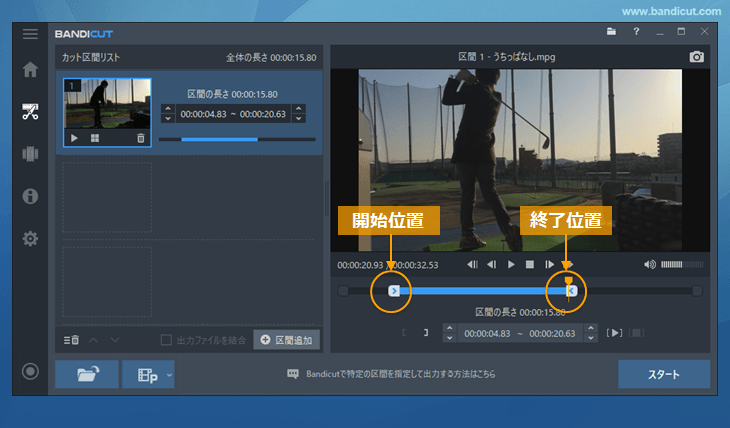
Task: Step forward one frame
Action: coord(549,265)
